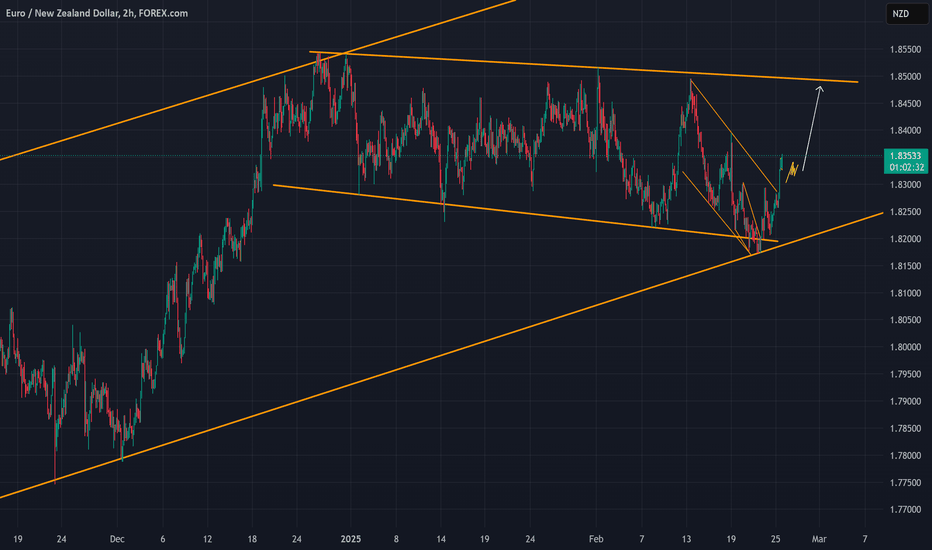Click the bar countdown timer 01:02:32
Viewport: 932px width, 550px height.
coord(905,167)
